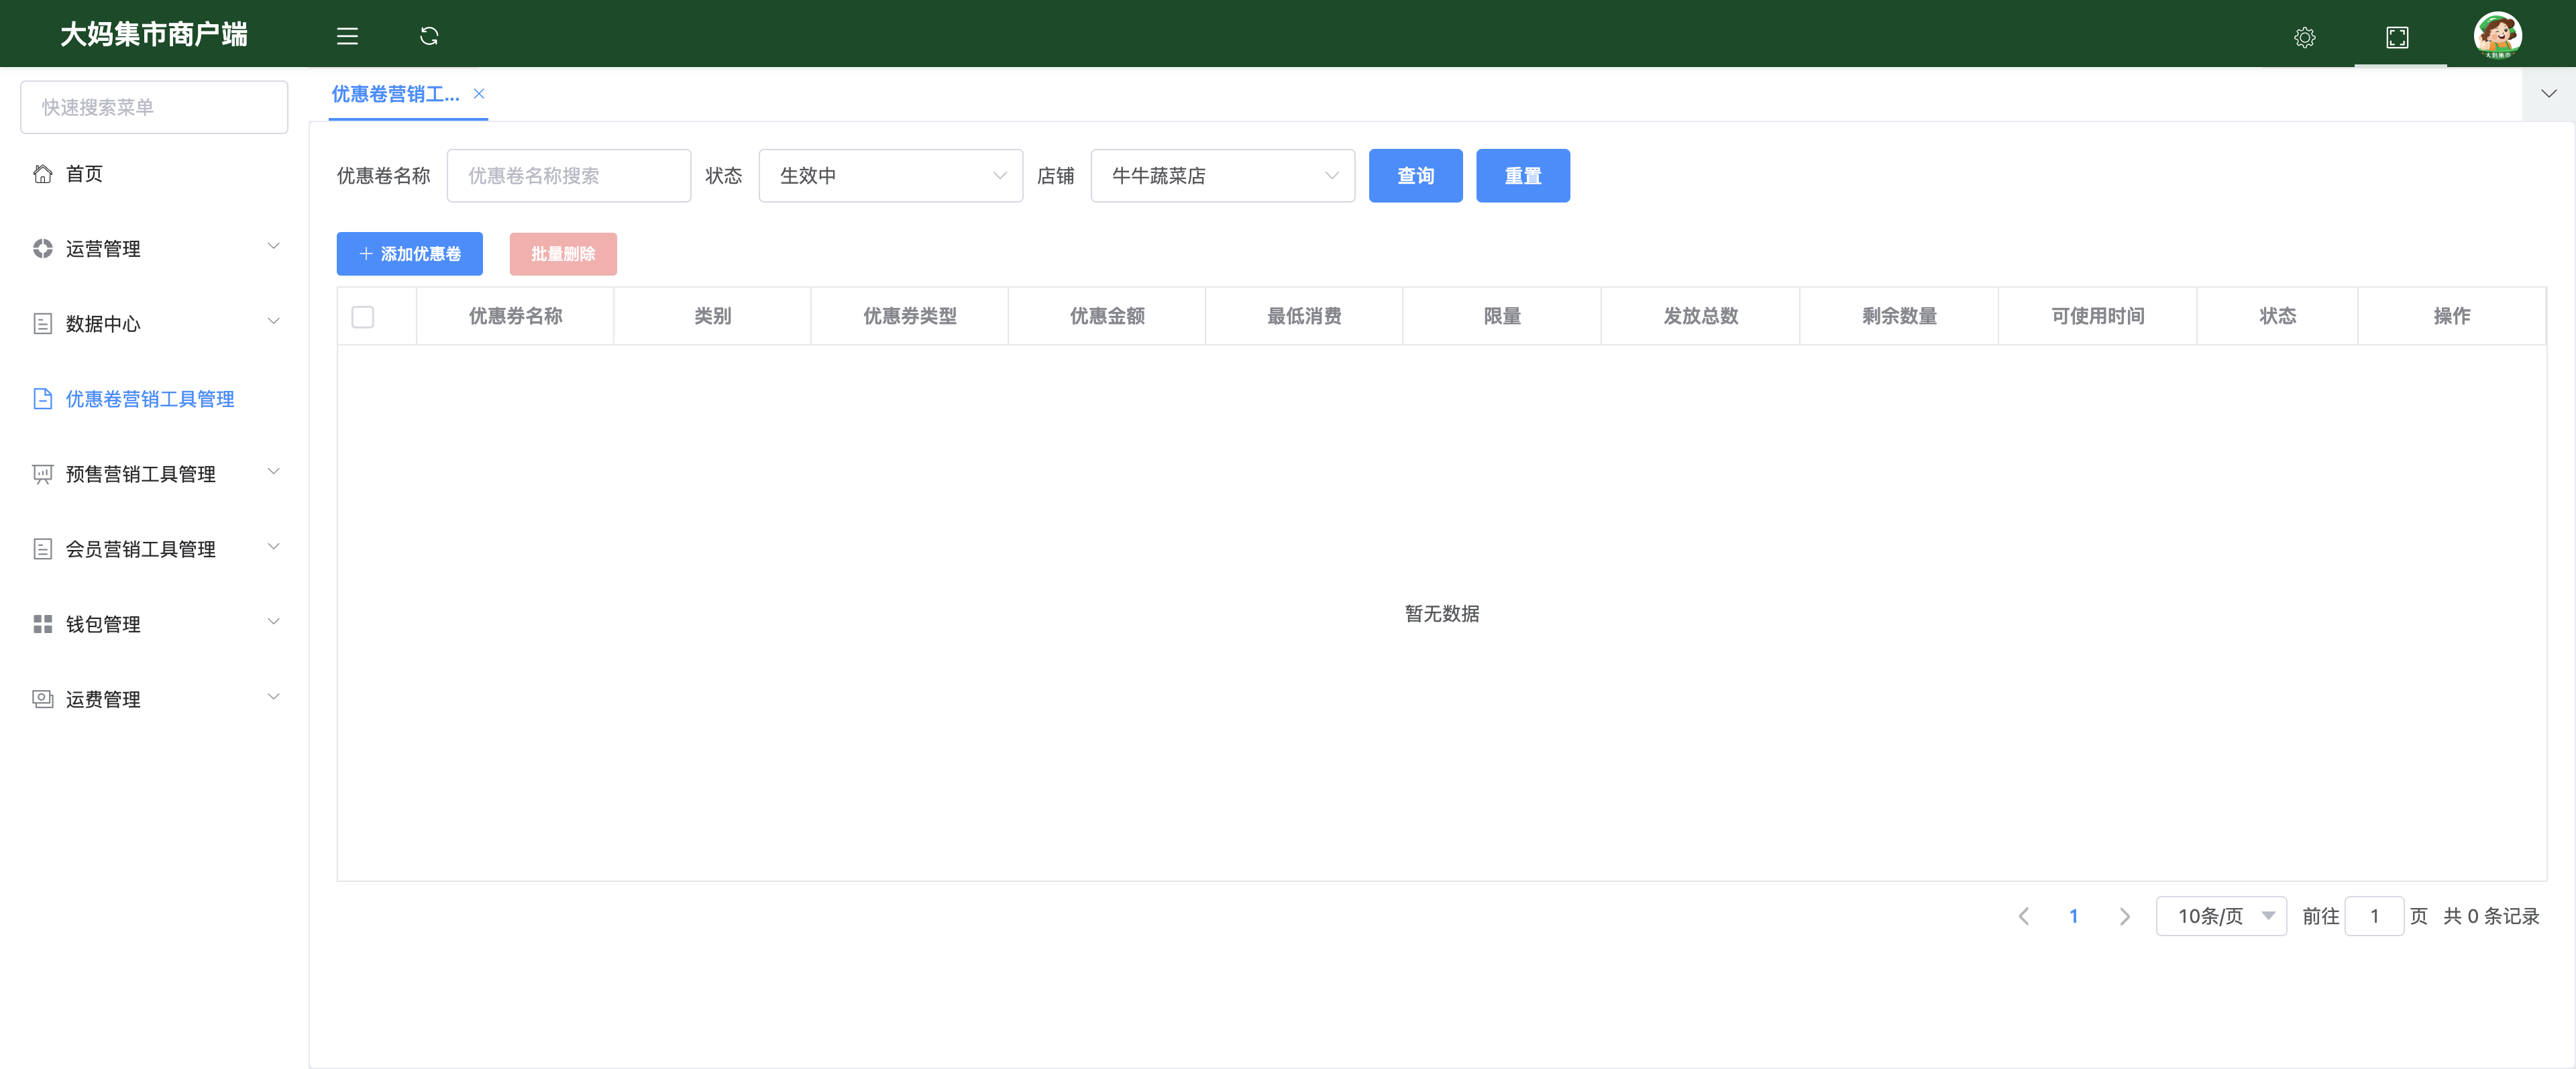Image resolution: width=2576 pixels, height=1069 pixels.
Task: Expand the 运营管理 sidebar menu
Action: tap(155, 249)
